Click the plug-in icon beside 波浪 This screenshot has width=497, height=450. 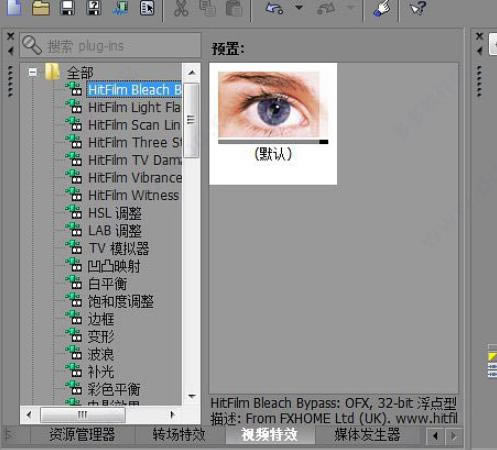(x=74, y=353)
